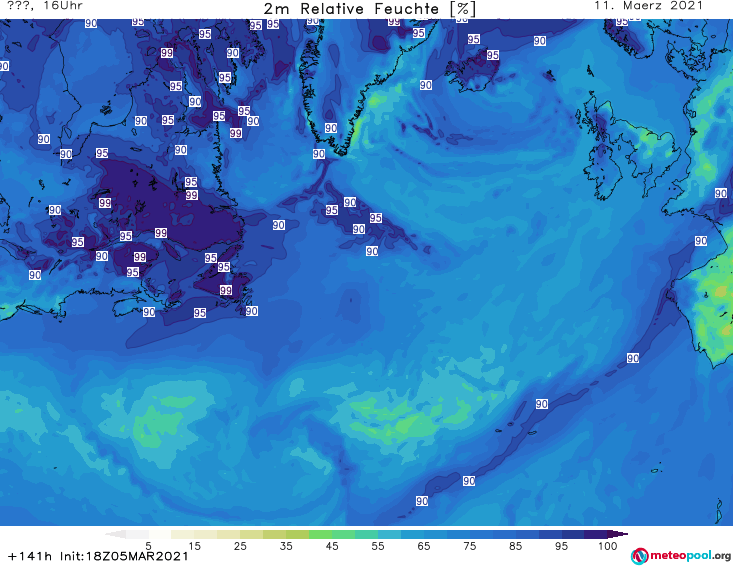Screen dimensions: 733x566
Task: Pick the bright green legend segment left of 45
Action: pyautogui.click(x=320, y=534)
